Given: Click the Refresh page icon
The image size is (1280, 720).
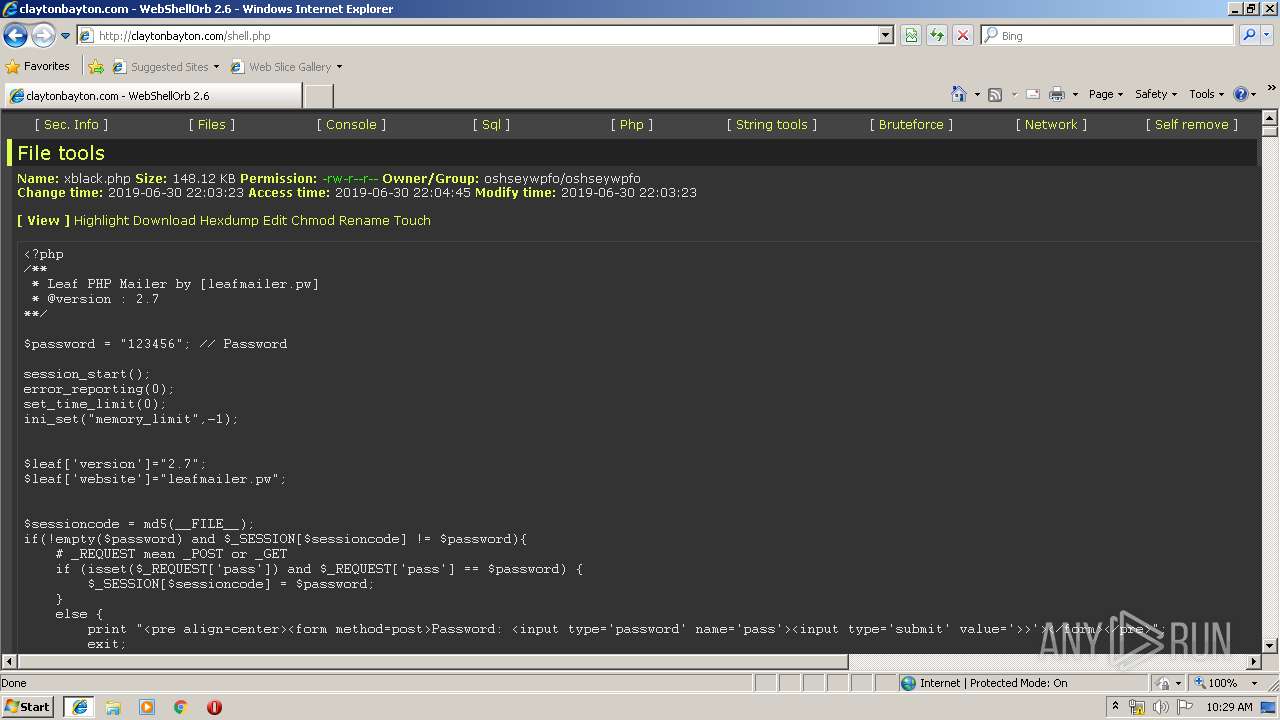Looking at the screenshot, I should 937,36.
